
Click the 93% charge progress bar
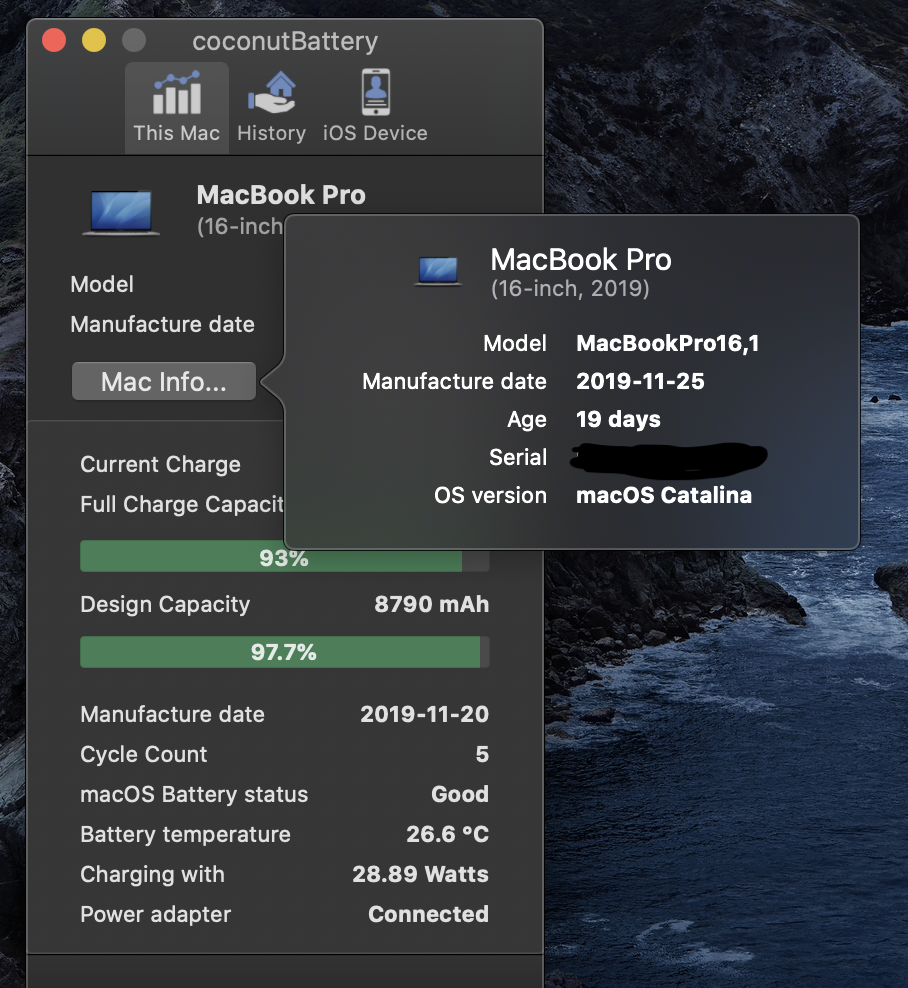(285, 558)
